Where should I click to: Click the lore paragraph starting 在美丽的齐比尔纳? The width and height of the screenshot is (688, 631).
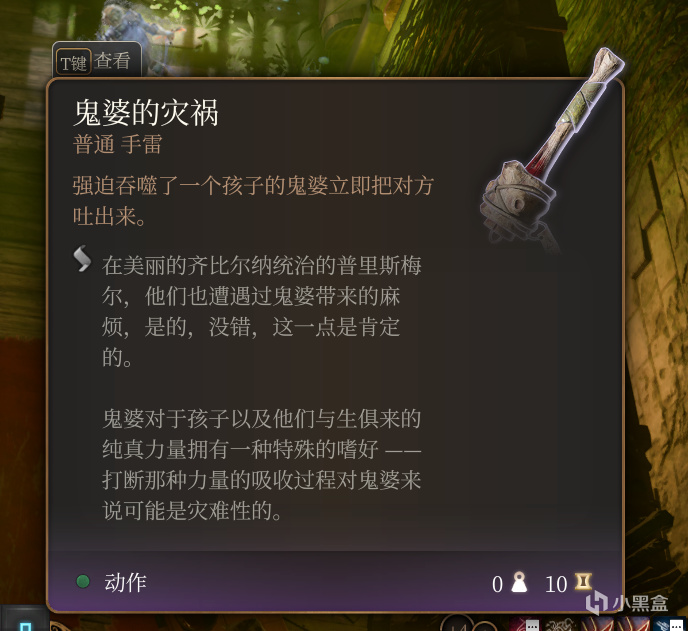(x=262, y=311)
